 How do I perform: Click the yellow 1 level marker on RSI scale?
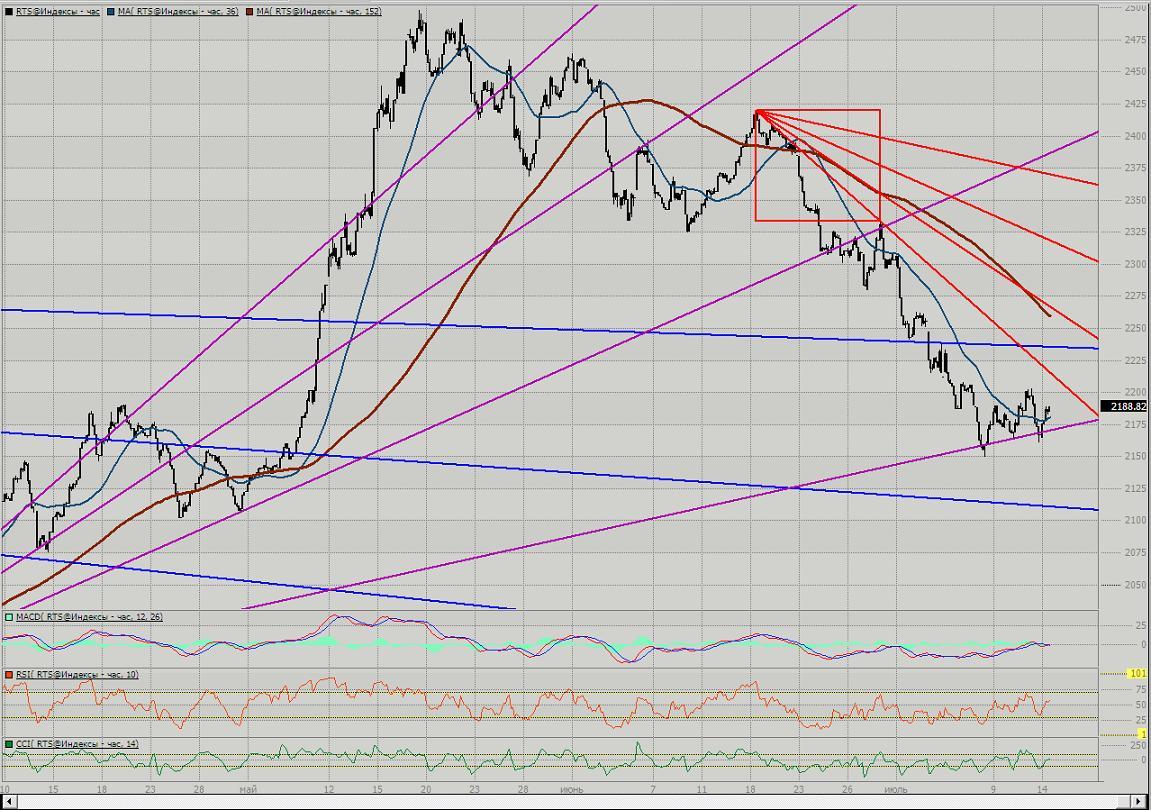pyautogui.click(x=1142, y=735)
